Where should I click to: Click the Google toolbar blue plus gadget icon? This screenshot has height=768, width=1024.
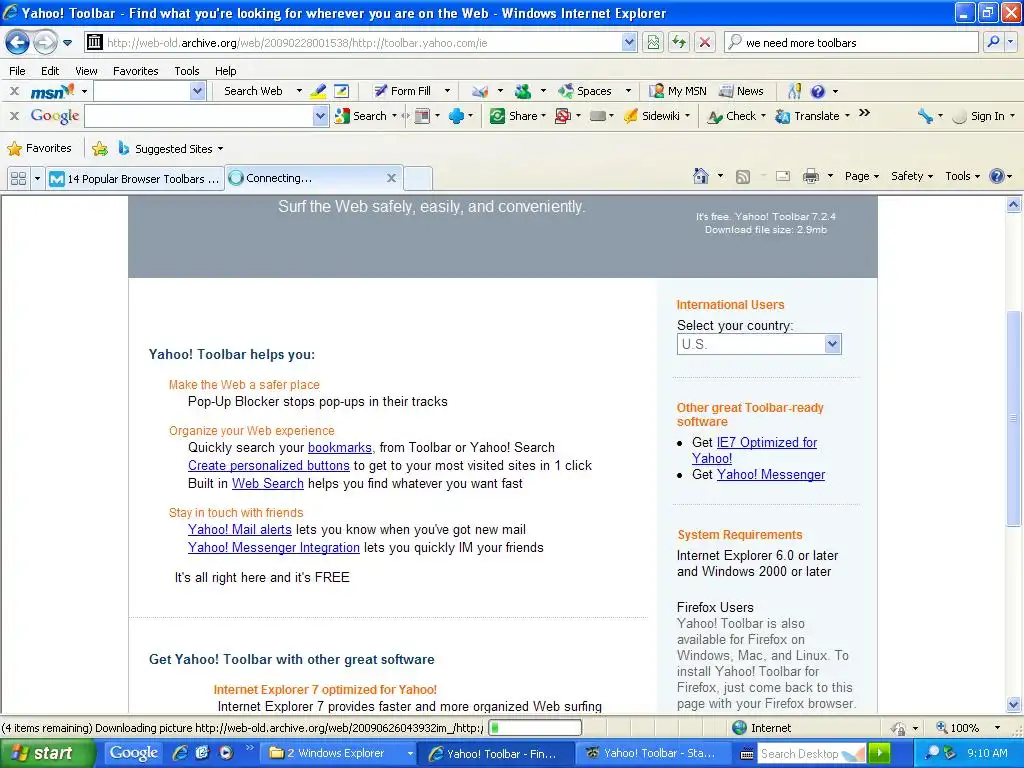[456, 116]
